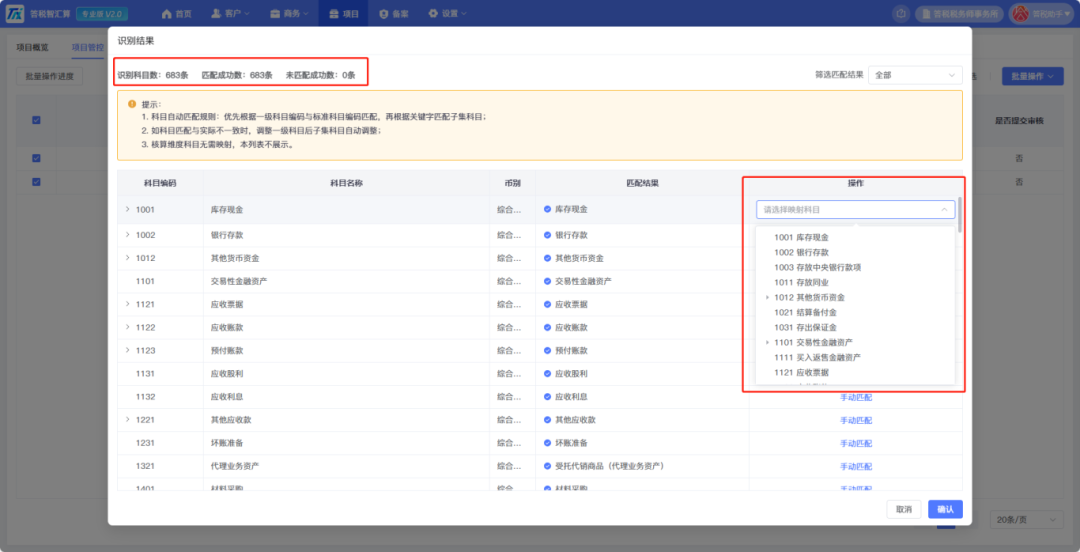Click the 交易性金融资产 name cell in row 1101
This screenshot has height=552, width=1080.
[346, 281]
